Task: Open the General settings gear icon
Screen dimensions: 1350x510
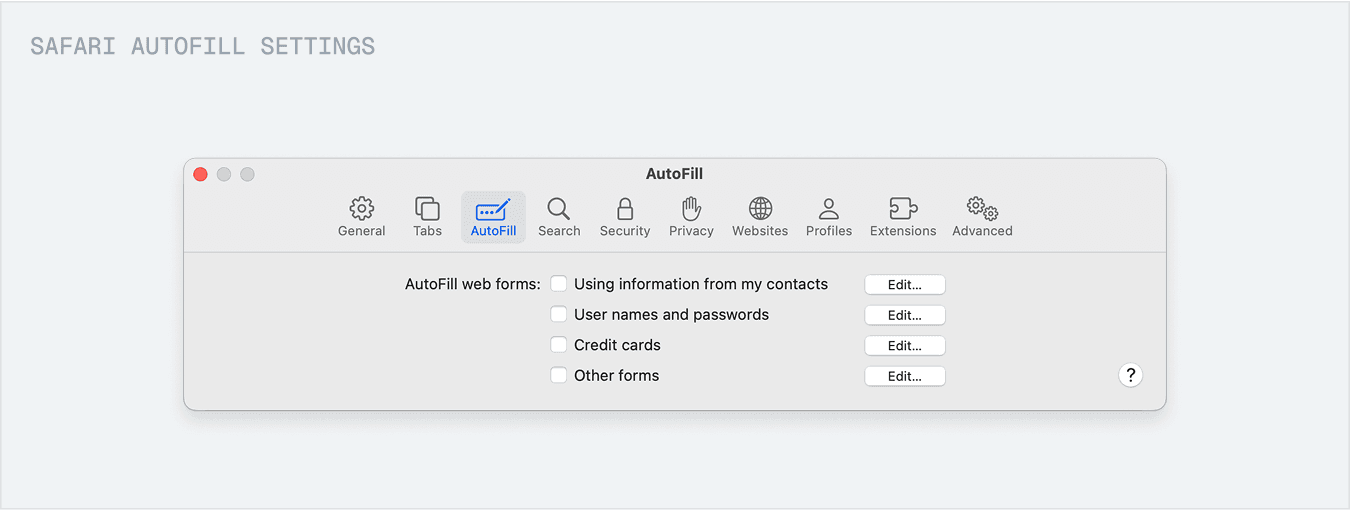Action: click(x=361, y=209)
